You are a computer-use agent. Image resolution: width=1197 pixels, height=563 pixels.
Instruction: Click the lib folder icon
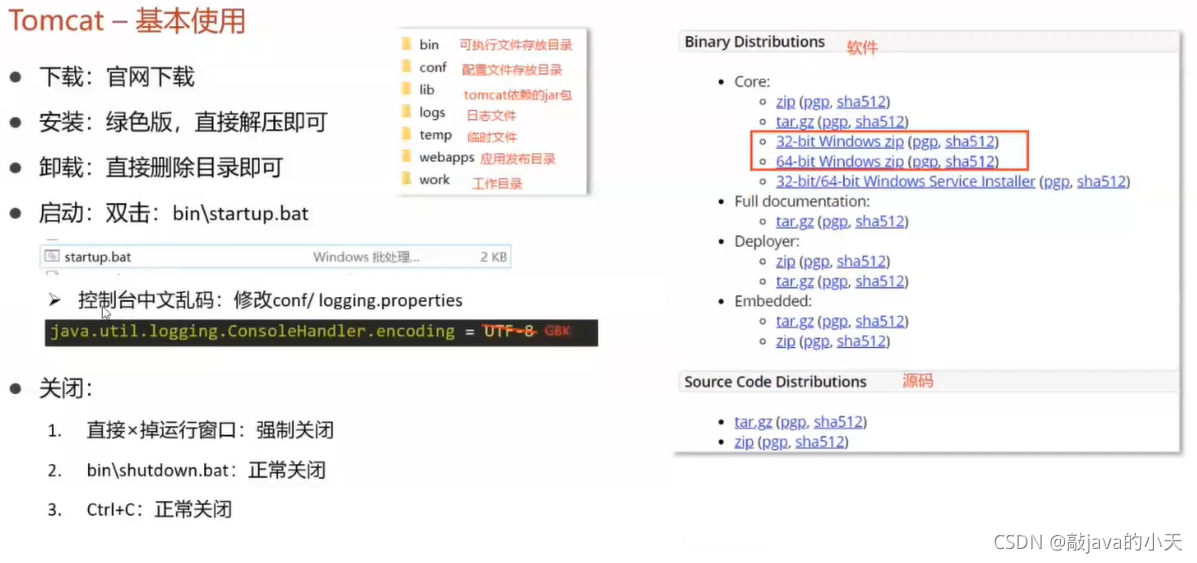[x=405, y=89]
